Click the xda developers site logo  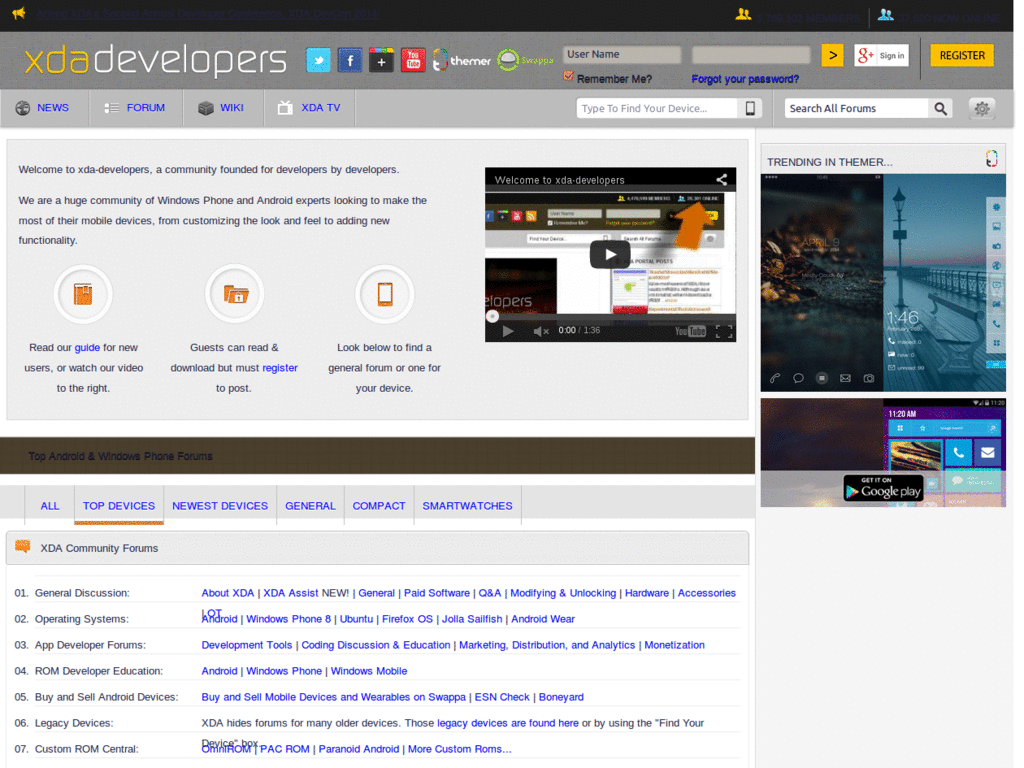(x=155, y=60)
